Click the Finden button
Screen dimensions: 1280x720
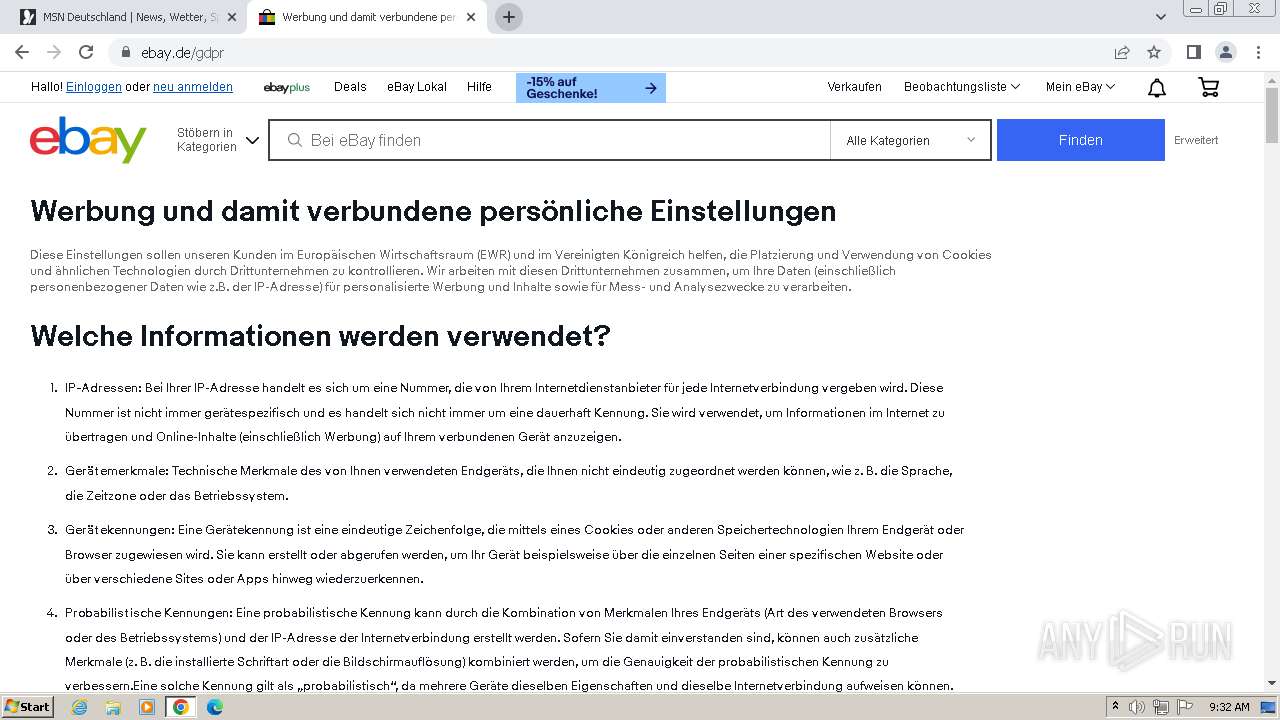click(x=1081, y=140)
